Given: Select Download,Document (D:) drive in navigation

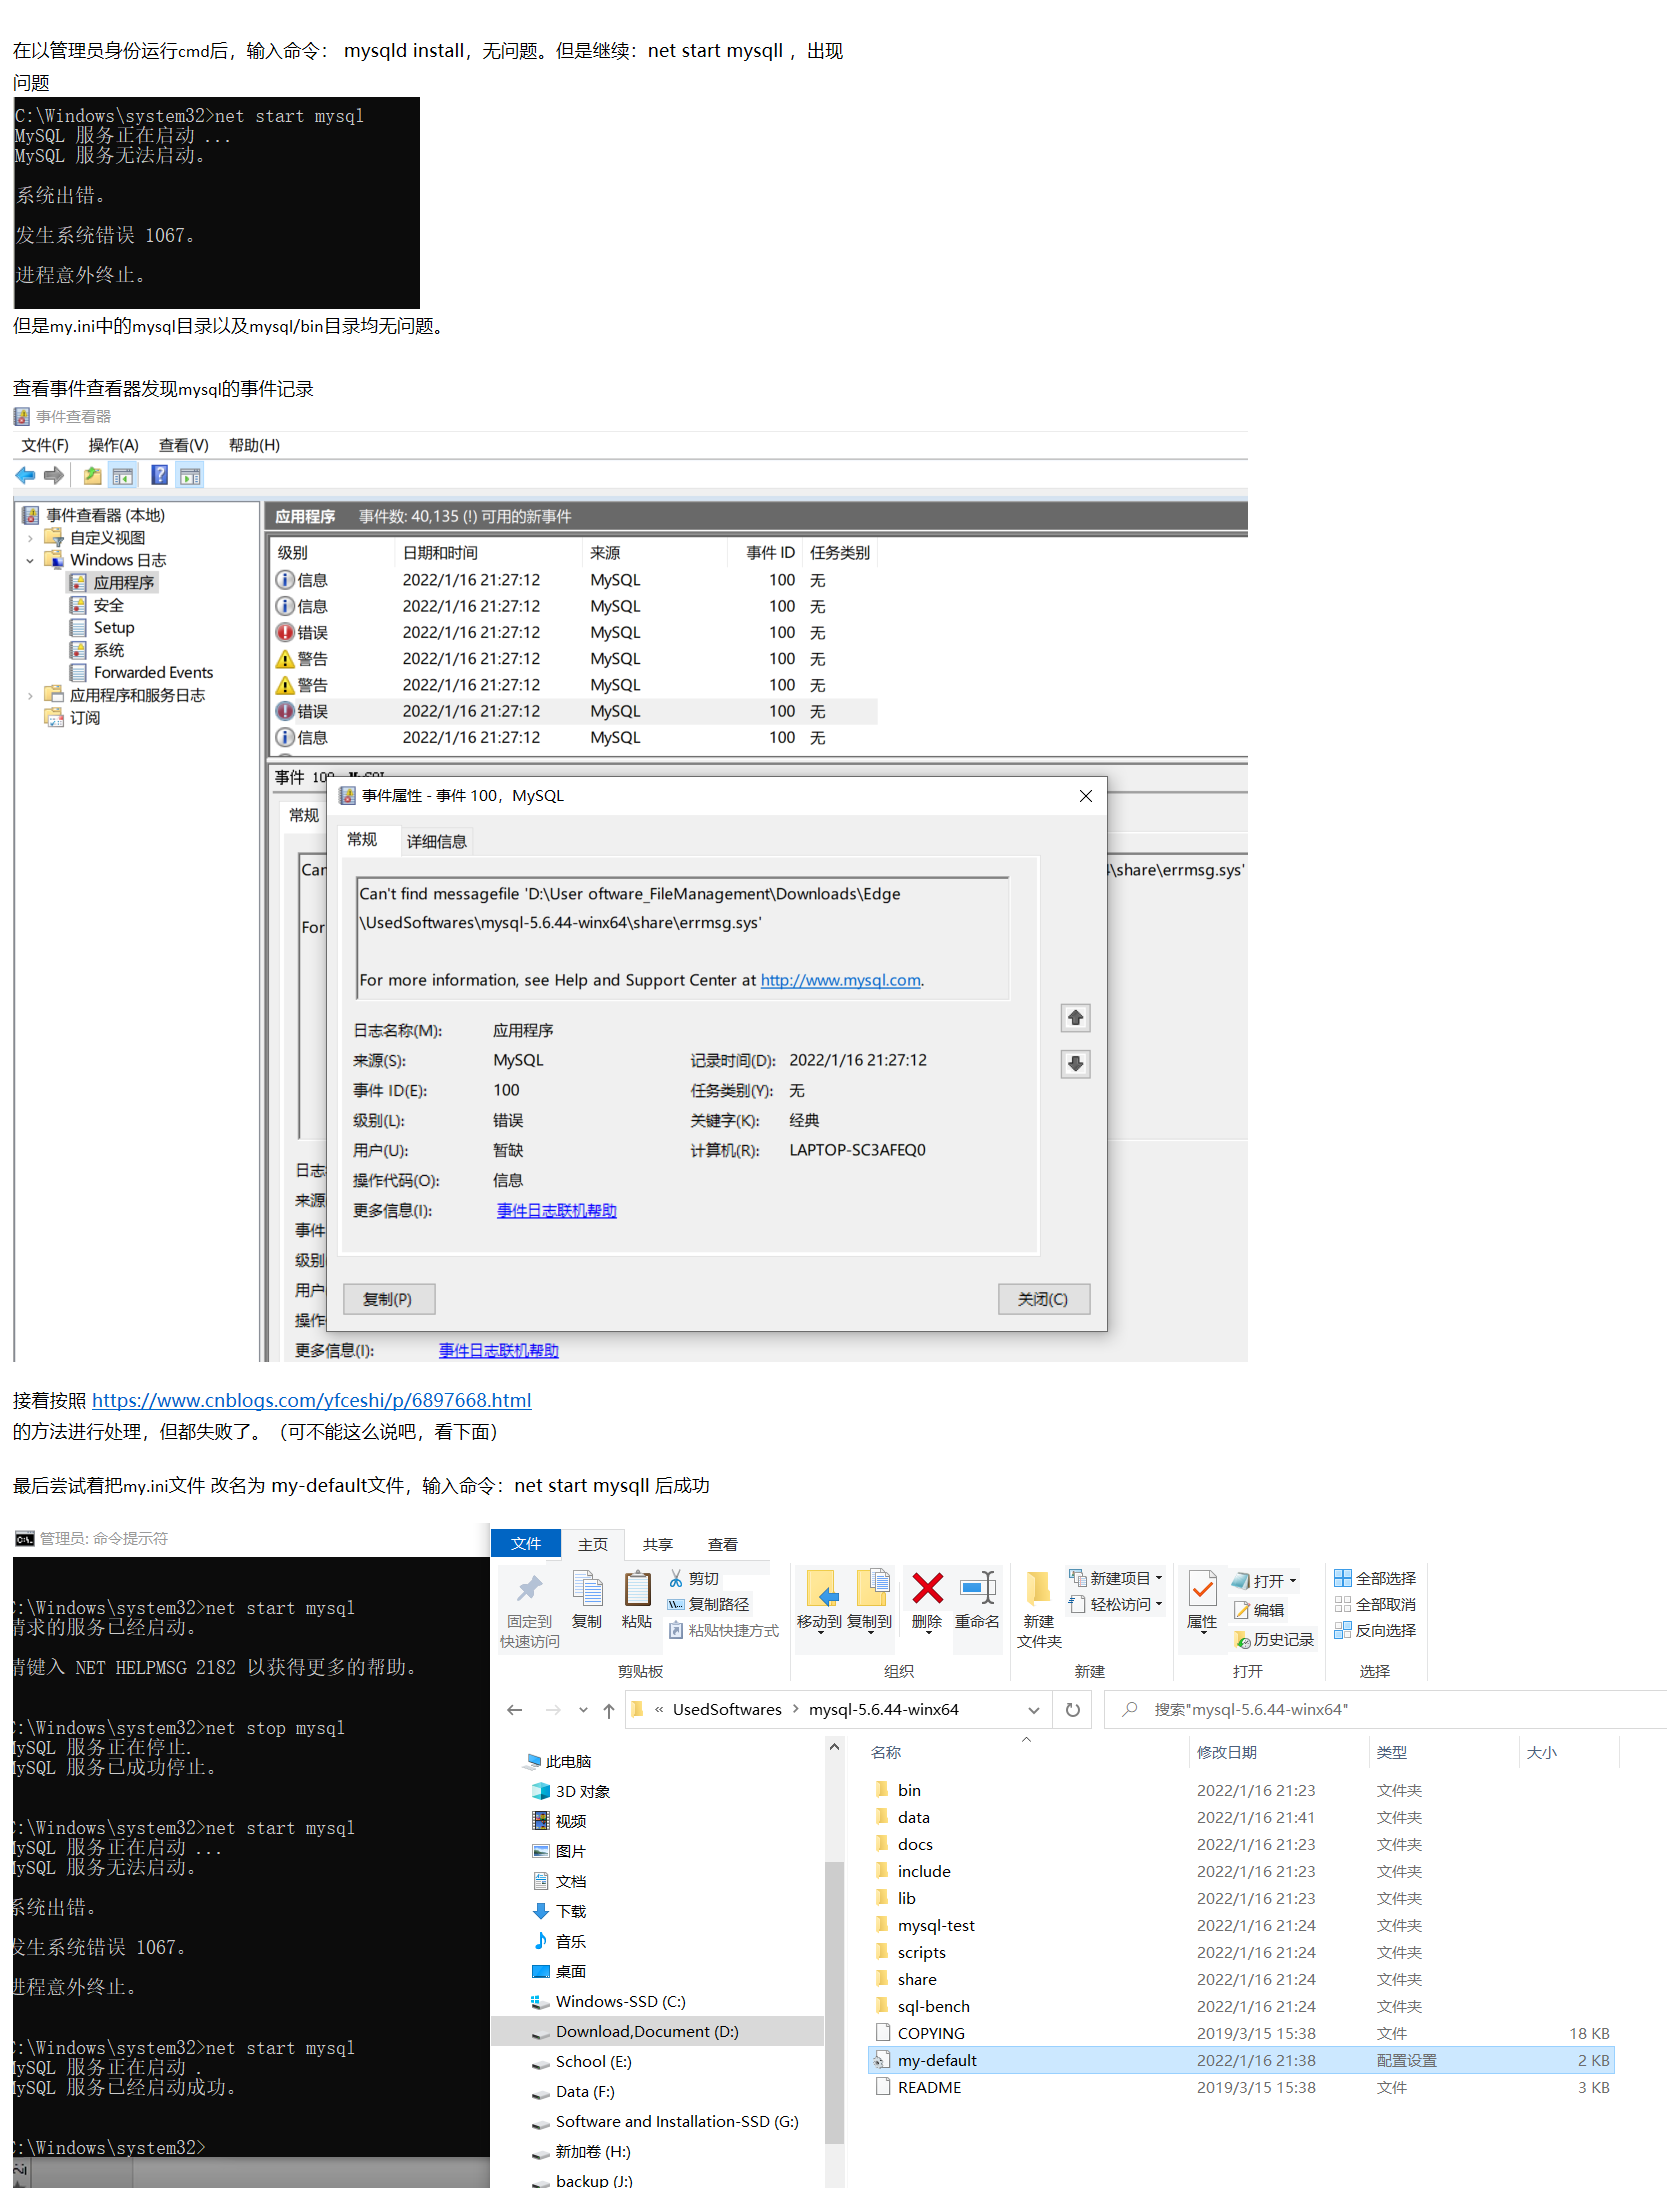Looking at the screenshot, I should pos(658,2032).
